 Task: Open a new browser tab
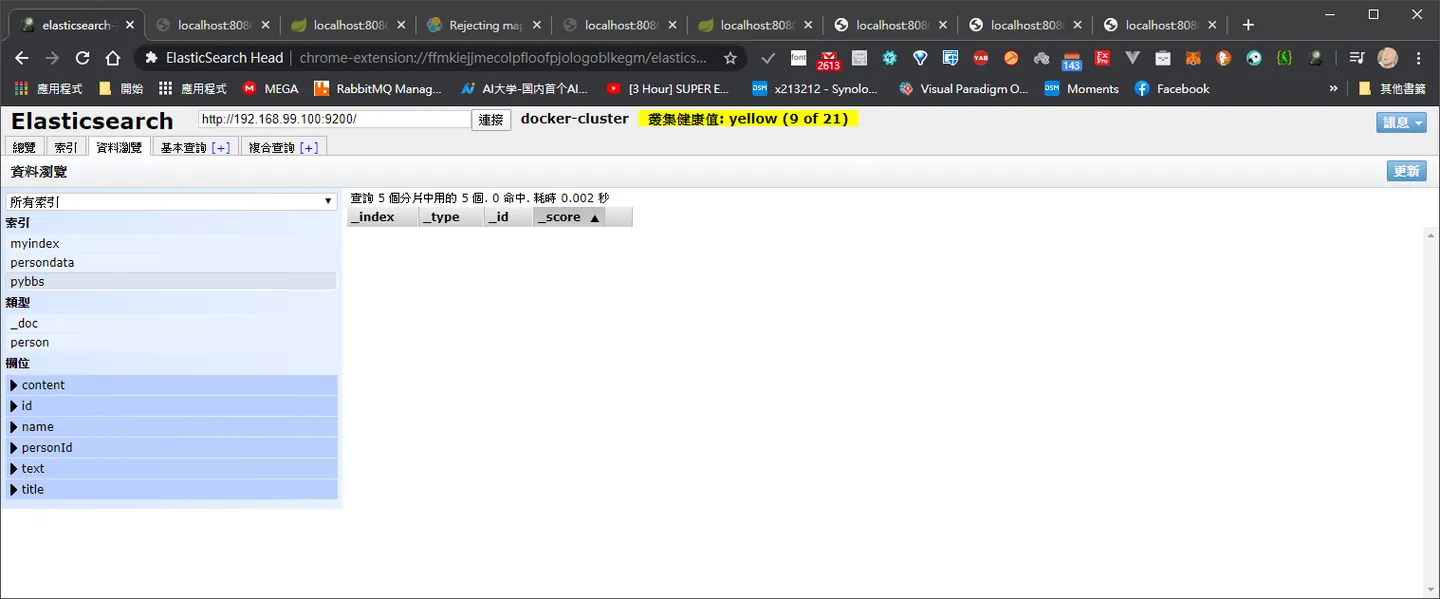pos(1247,25)
